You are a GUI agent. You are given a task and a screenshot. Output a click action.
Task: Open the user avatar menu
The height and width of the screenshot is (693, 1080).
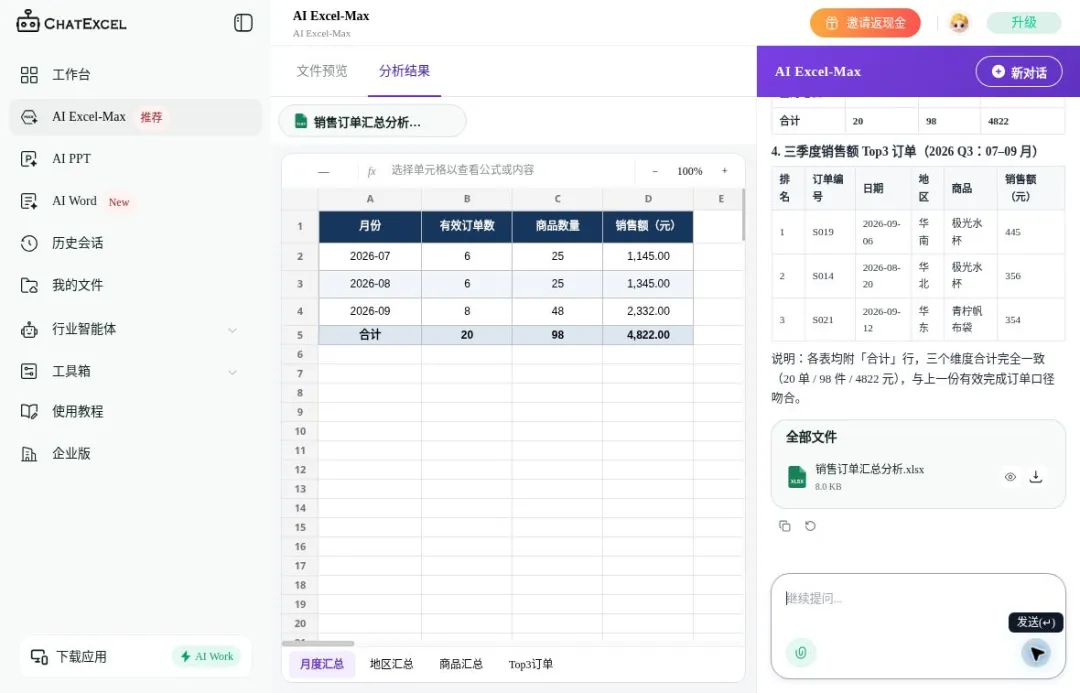click(x=959, y=23)
